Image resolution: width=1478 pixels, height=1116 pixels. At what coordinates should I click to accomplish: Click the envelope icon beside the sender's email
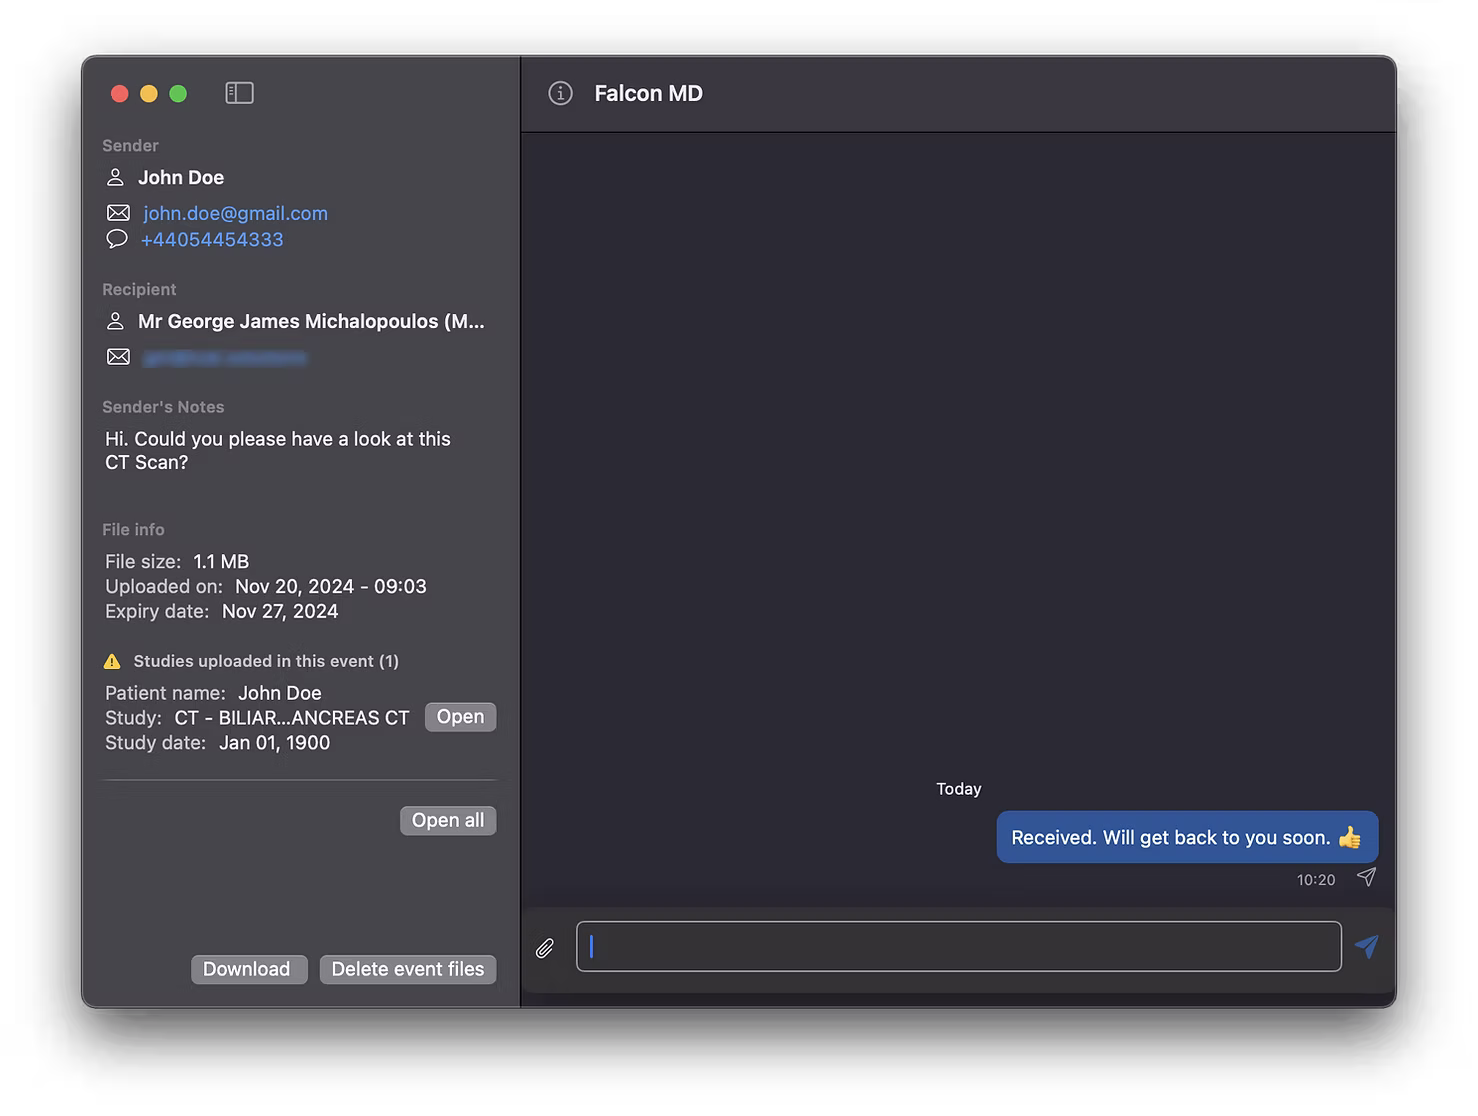tap(117, 213)
